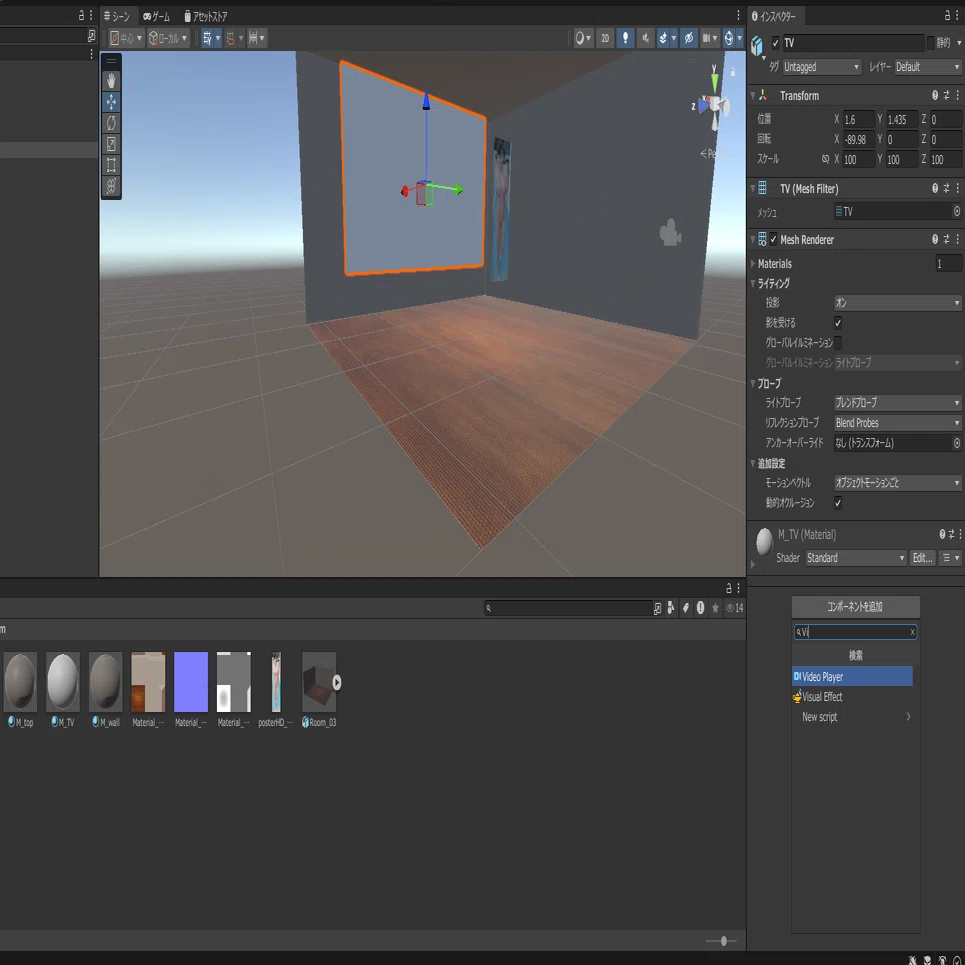Viewport: 965px width, 965px height.
Task: Select the Rotate tool
Action: coord(111,122)
